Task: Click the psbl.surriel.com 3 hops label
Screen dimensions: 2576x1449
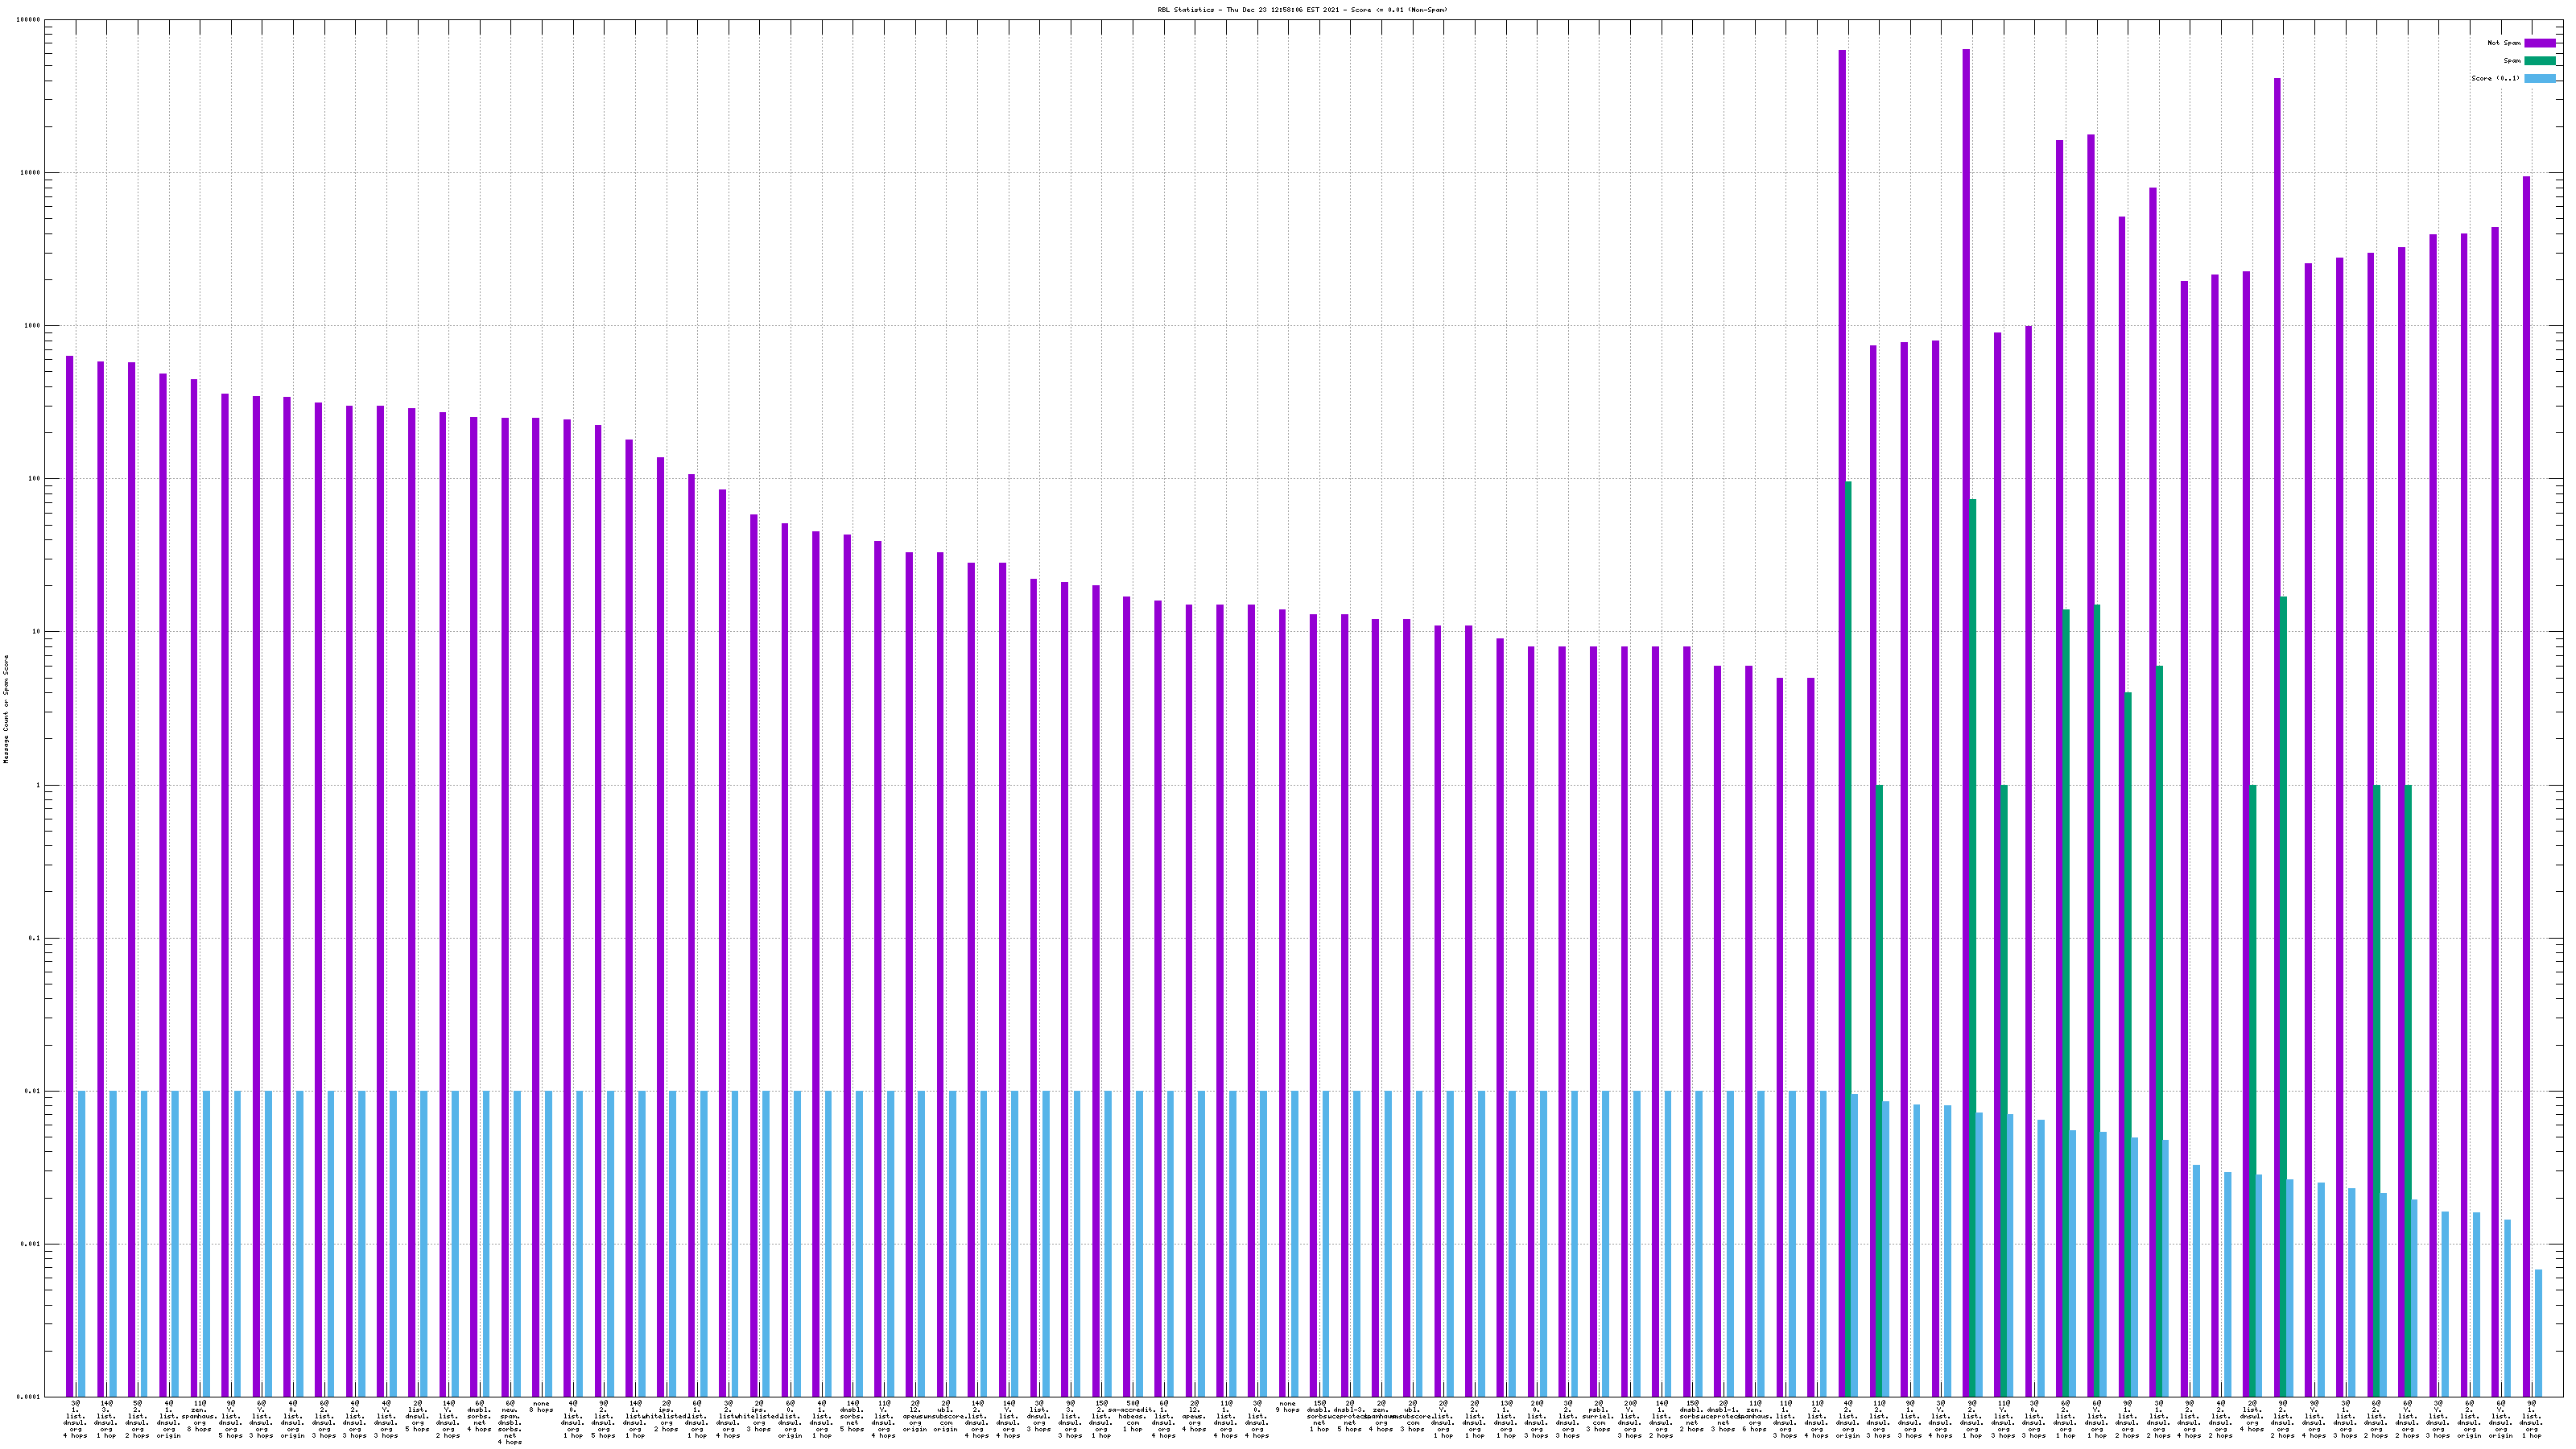Action: 1598,1416
